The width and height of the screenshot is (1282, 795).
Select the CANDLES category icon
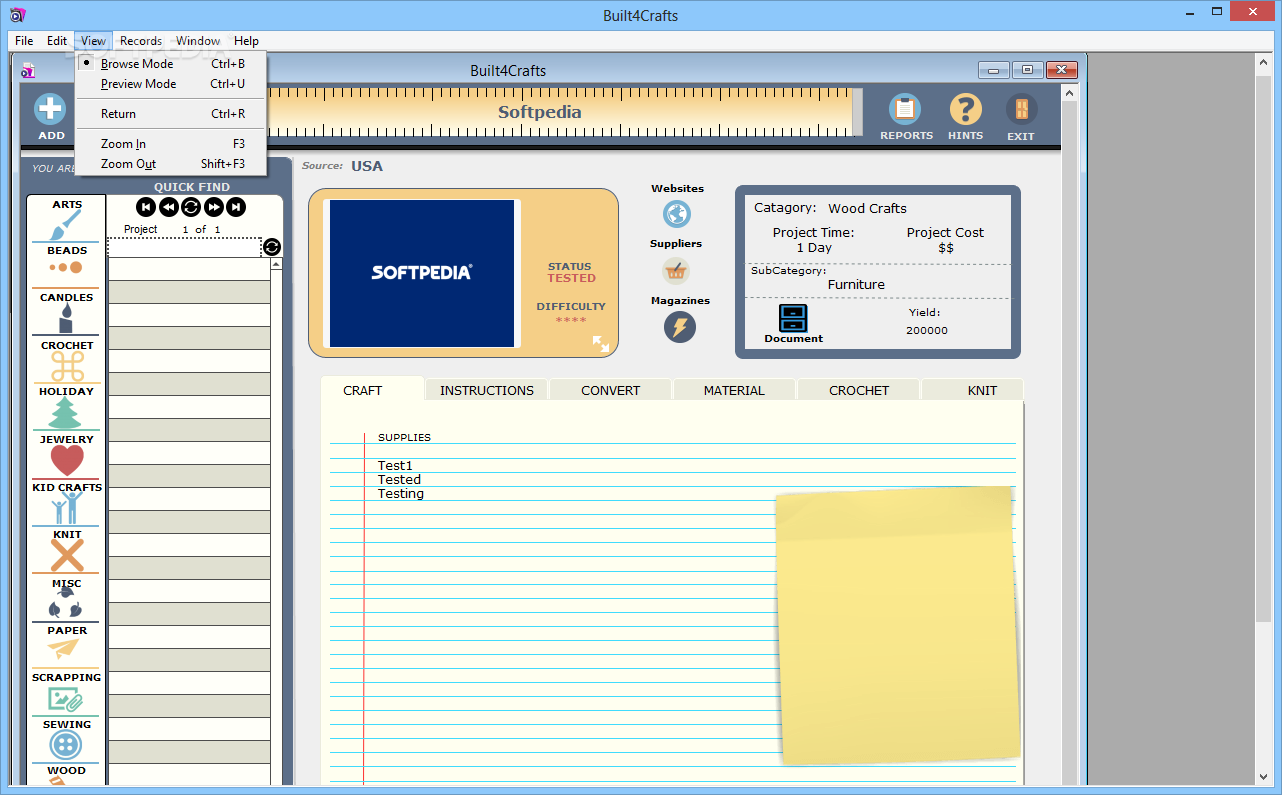(x=66, y=319)
